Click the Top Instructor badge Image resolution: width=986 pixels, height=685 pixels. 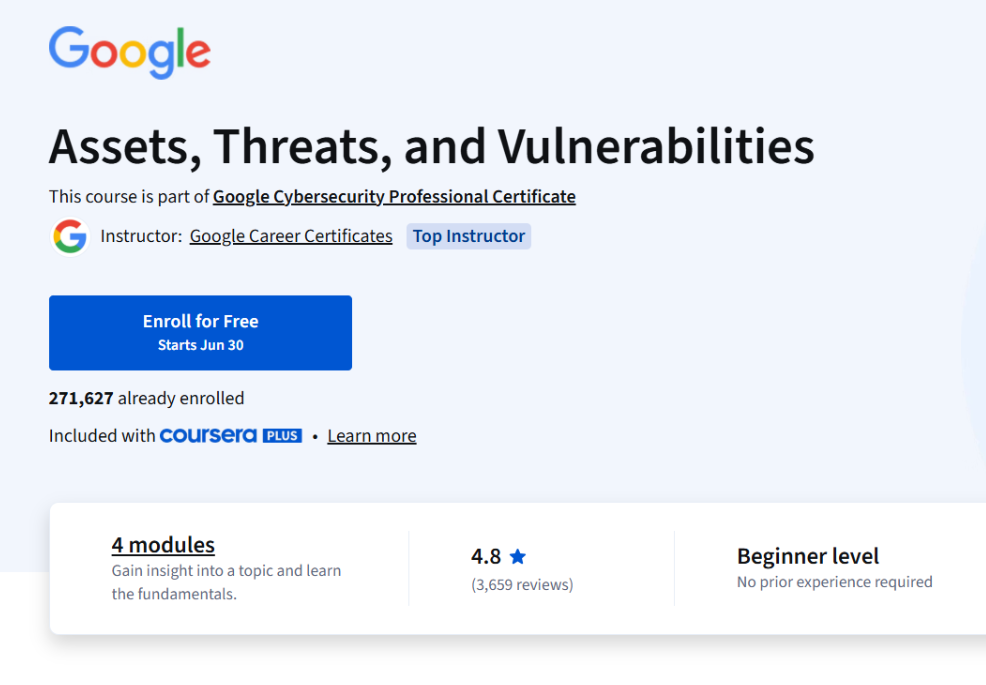point(468,236)
